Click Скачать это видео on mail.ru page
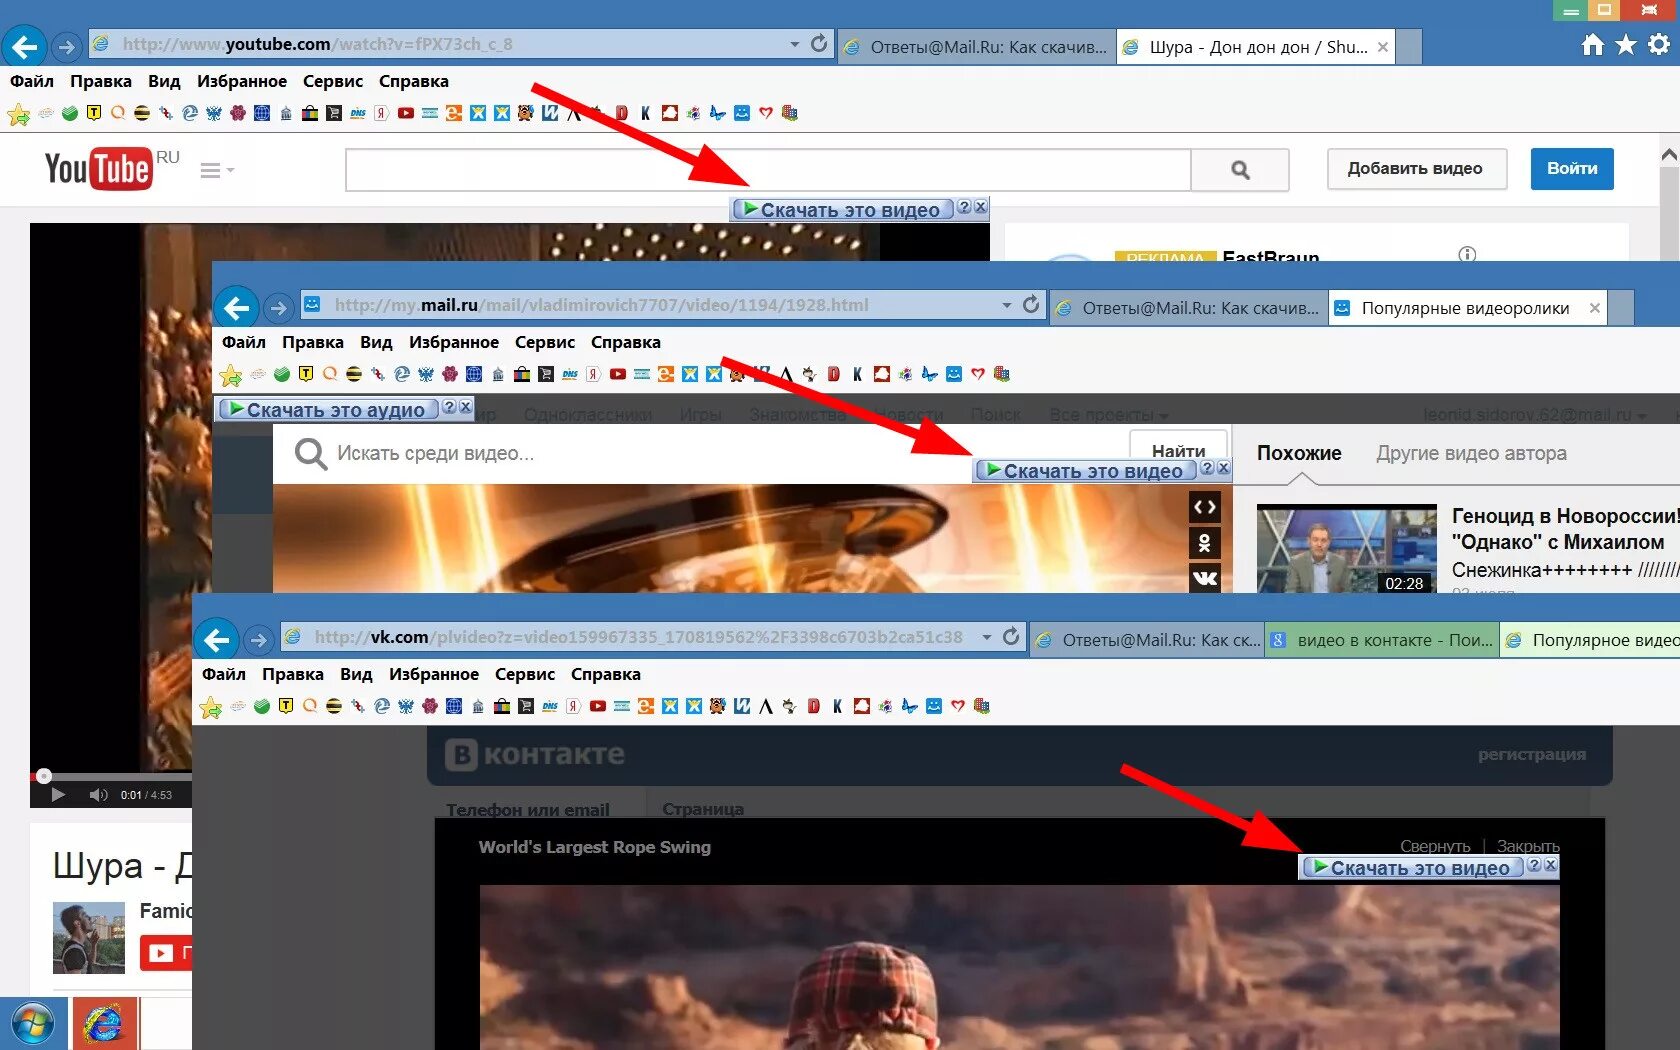 (x=1086, y=470)
